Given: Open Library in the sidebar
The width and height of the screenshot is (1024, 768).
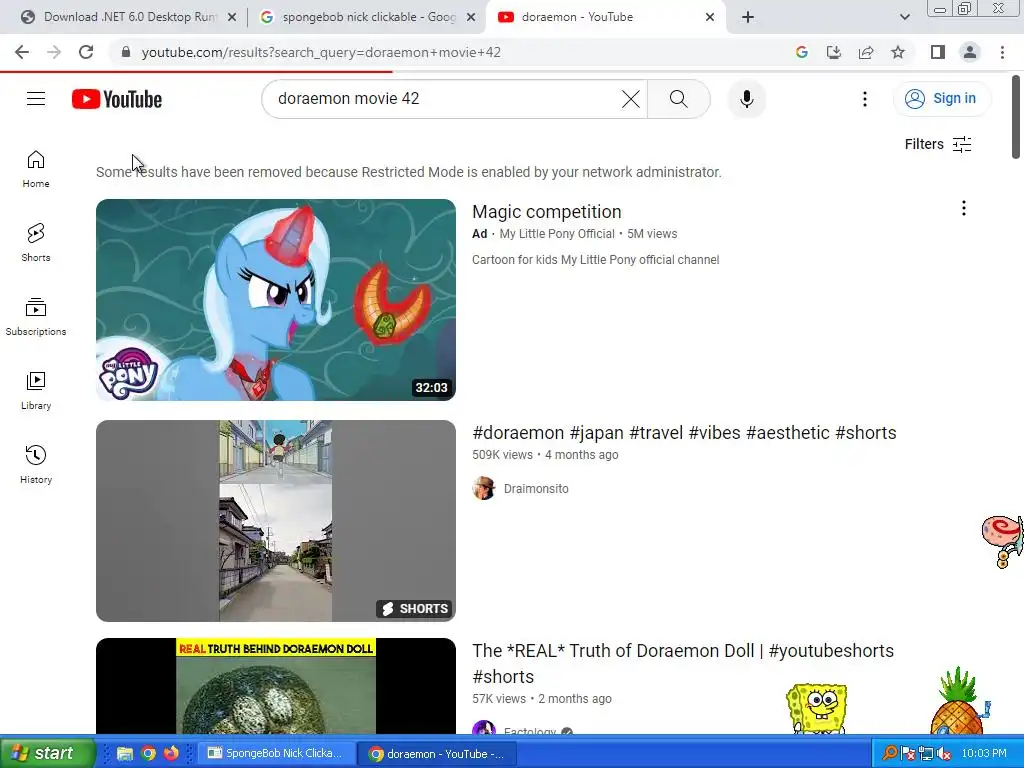Looking at the screenshot, I should coord(36,391).
